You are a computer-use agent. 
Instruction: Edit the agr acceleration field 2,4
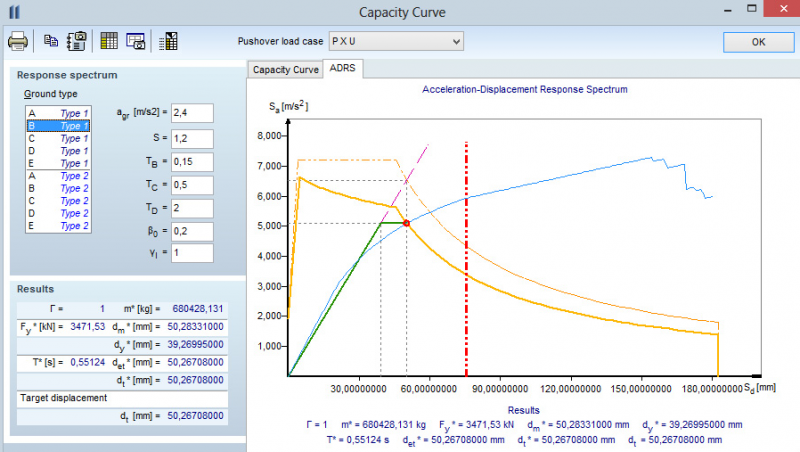click(192, 113)
